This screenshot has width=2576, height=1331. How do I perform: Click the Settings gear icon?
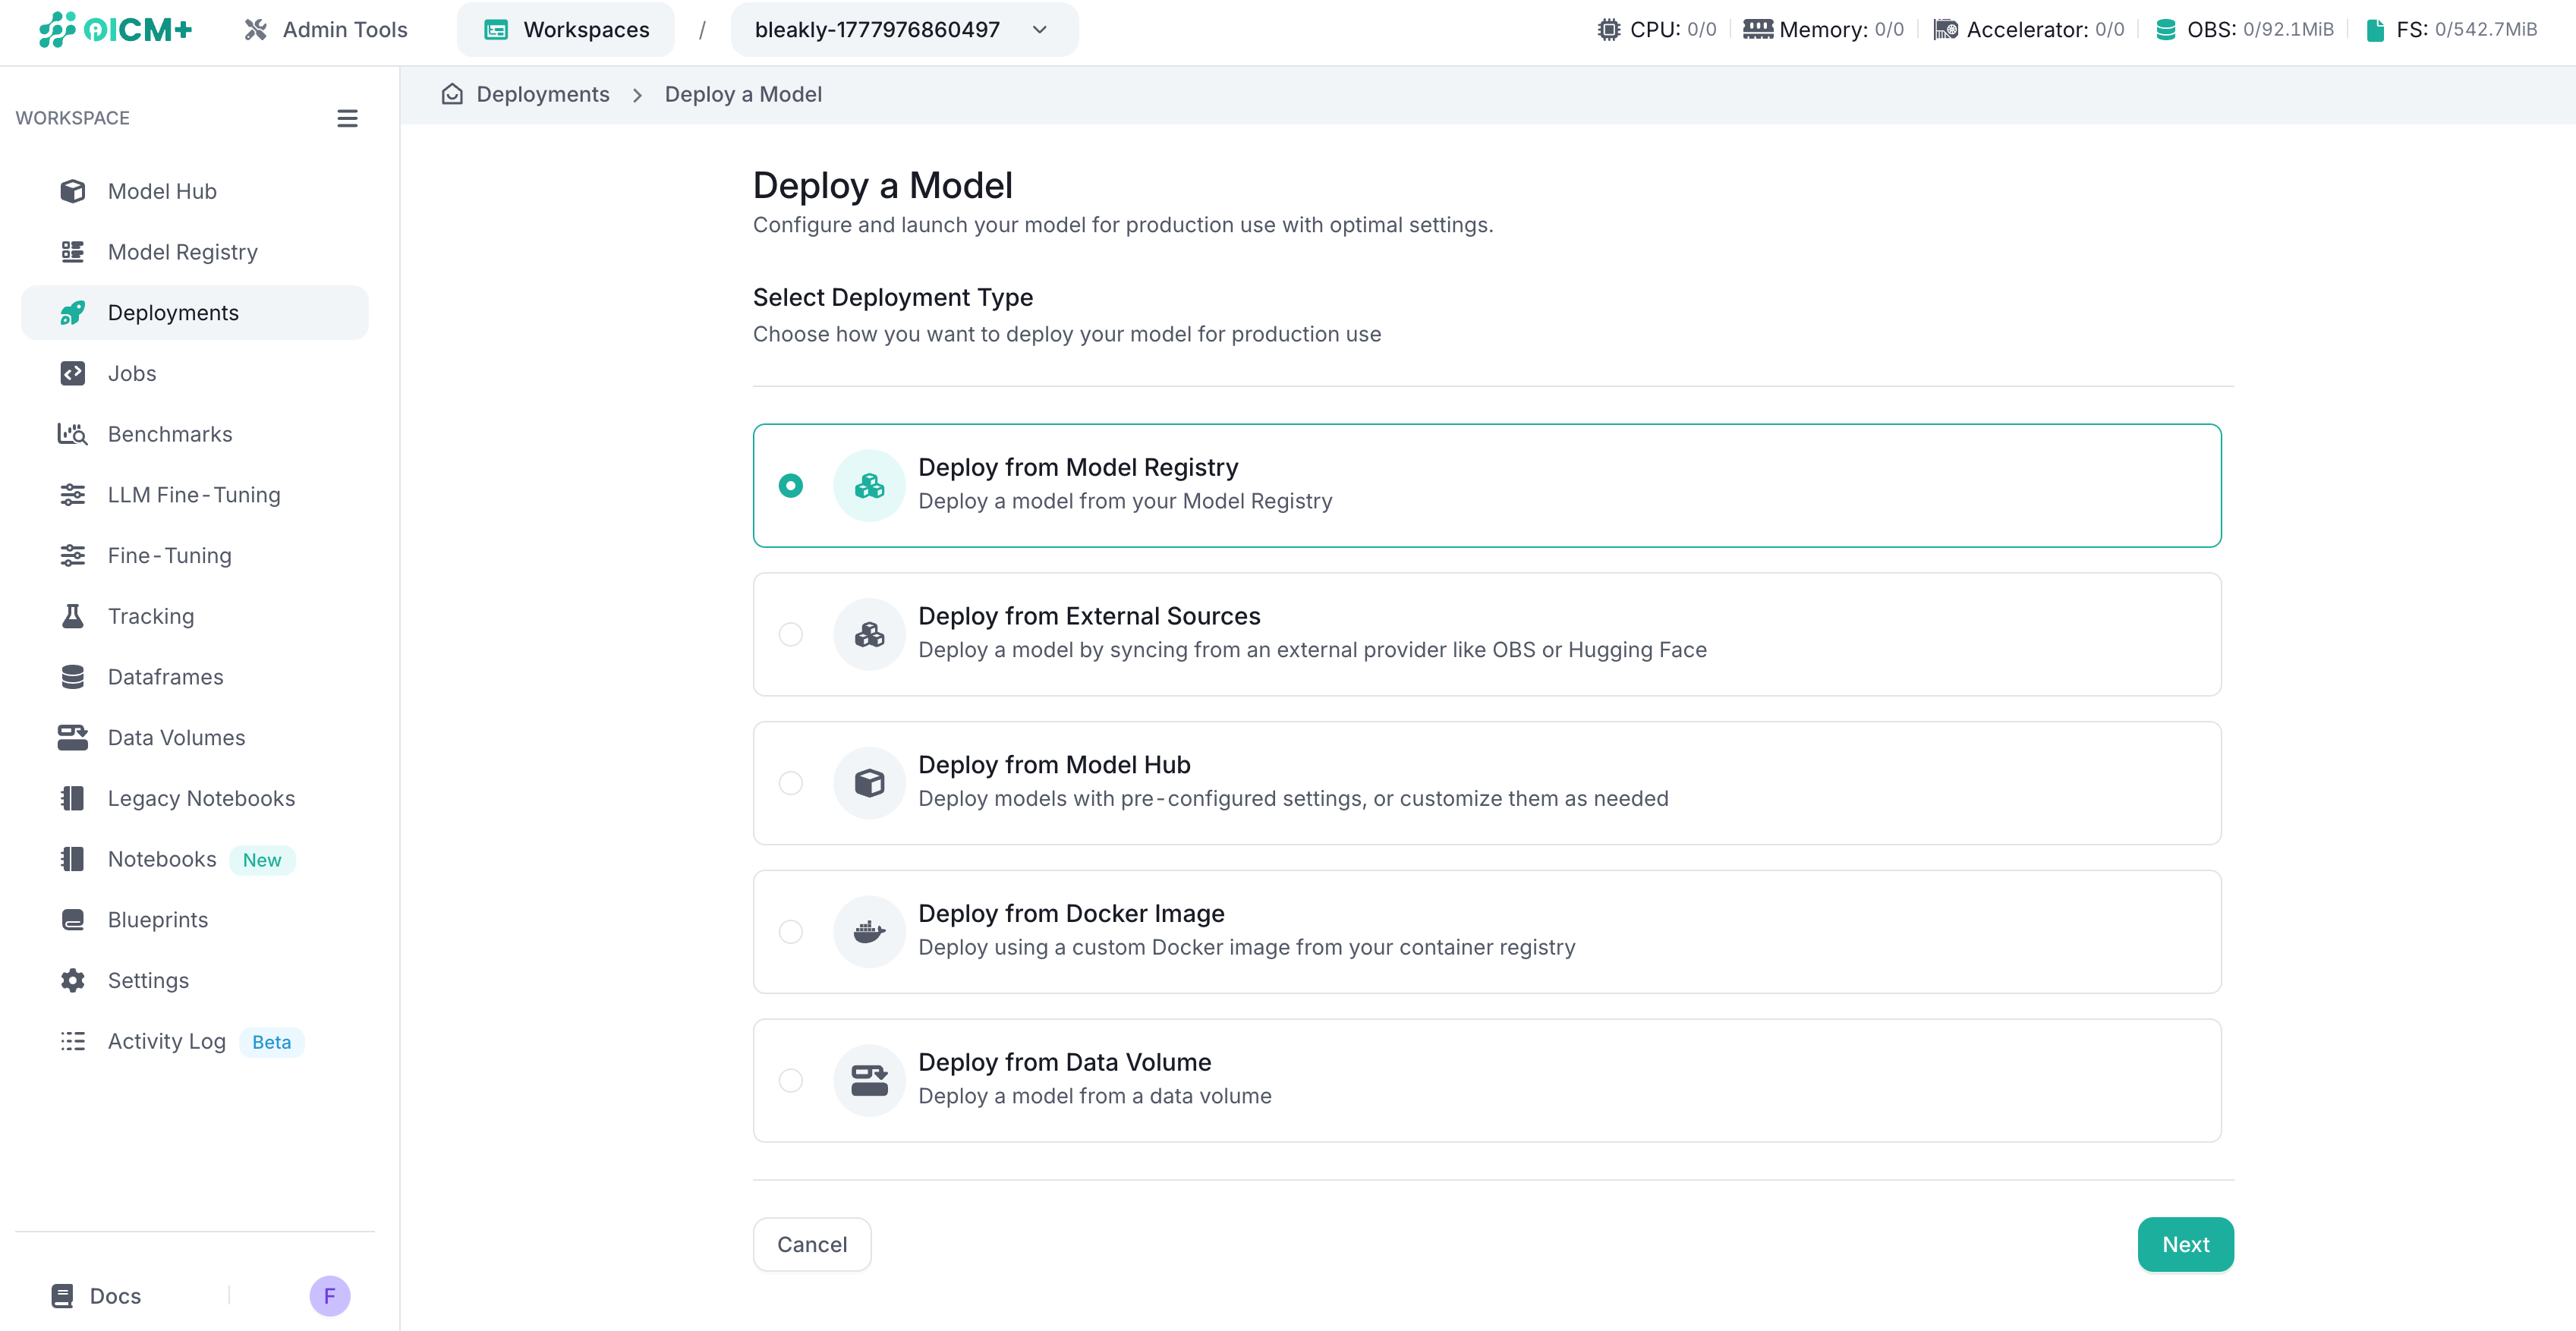[x=72, y=981]
